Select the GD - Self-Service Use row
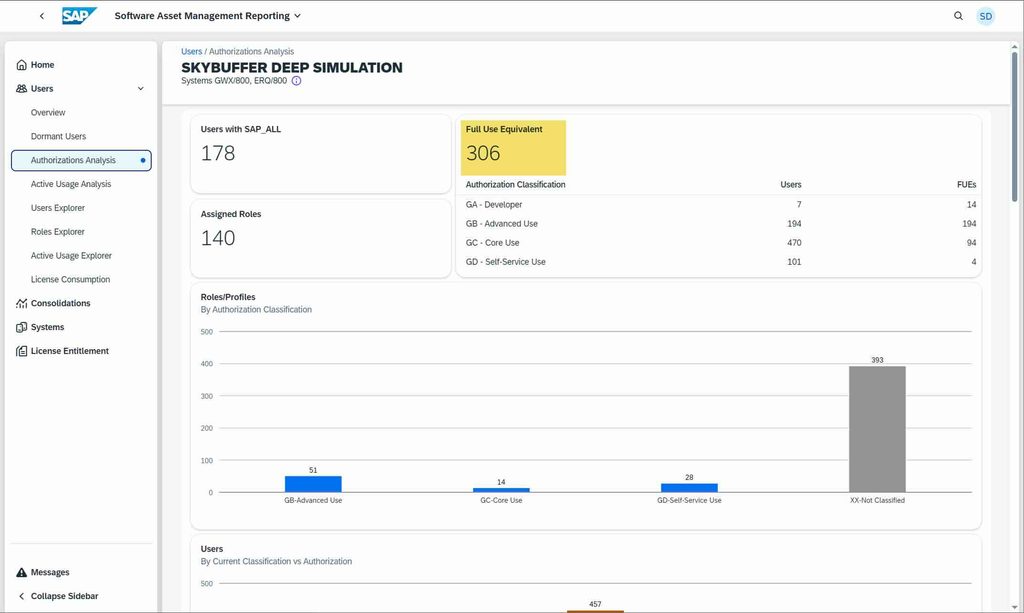The width and height of the screenshot is (1024, 613). point(720,262)
